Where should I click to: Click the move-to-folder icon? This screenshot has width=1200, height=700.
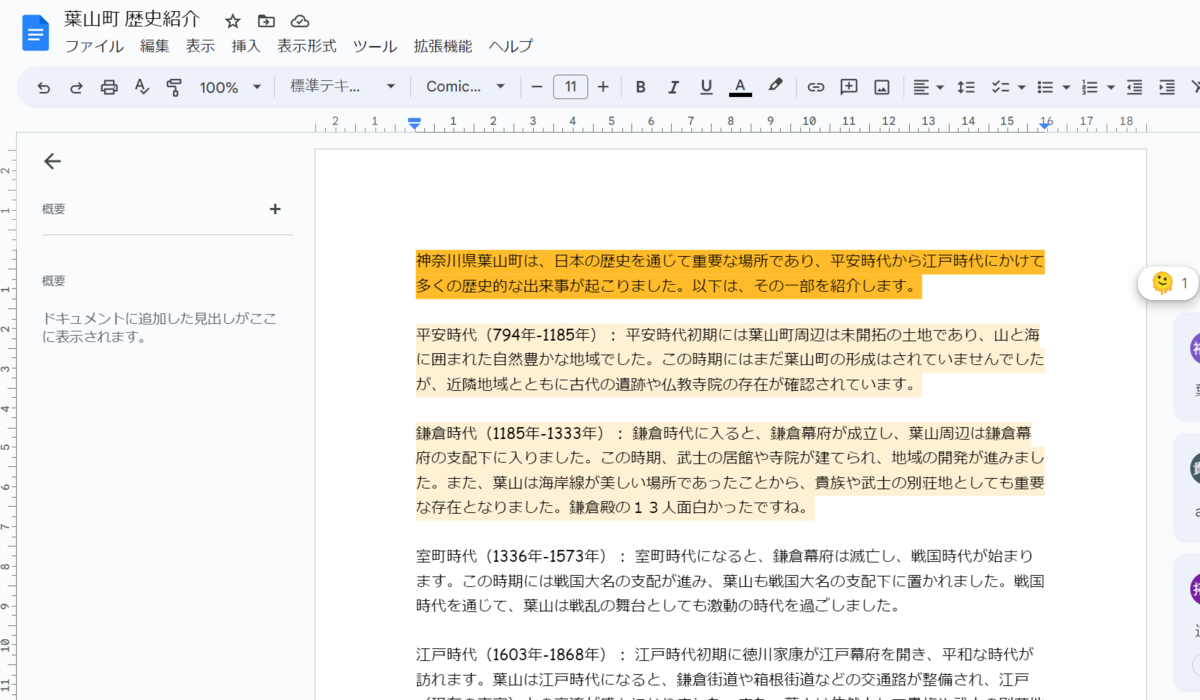tap(266, 21)
